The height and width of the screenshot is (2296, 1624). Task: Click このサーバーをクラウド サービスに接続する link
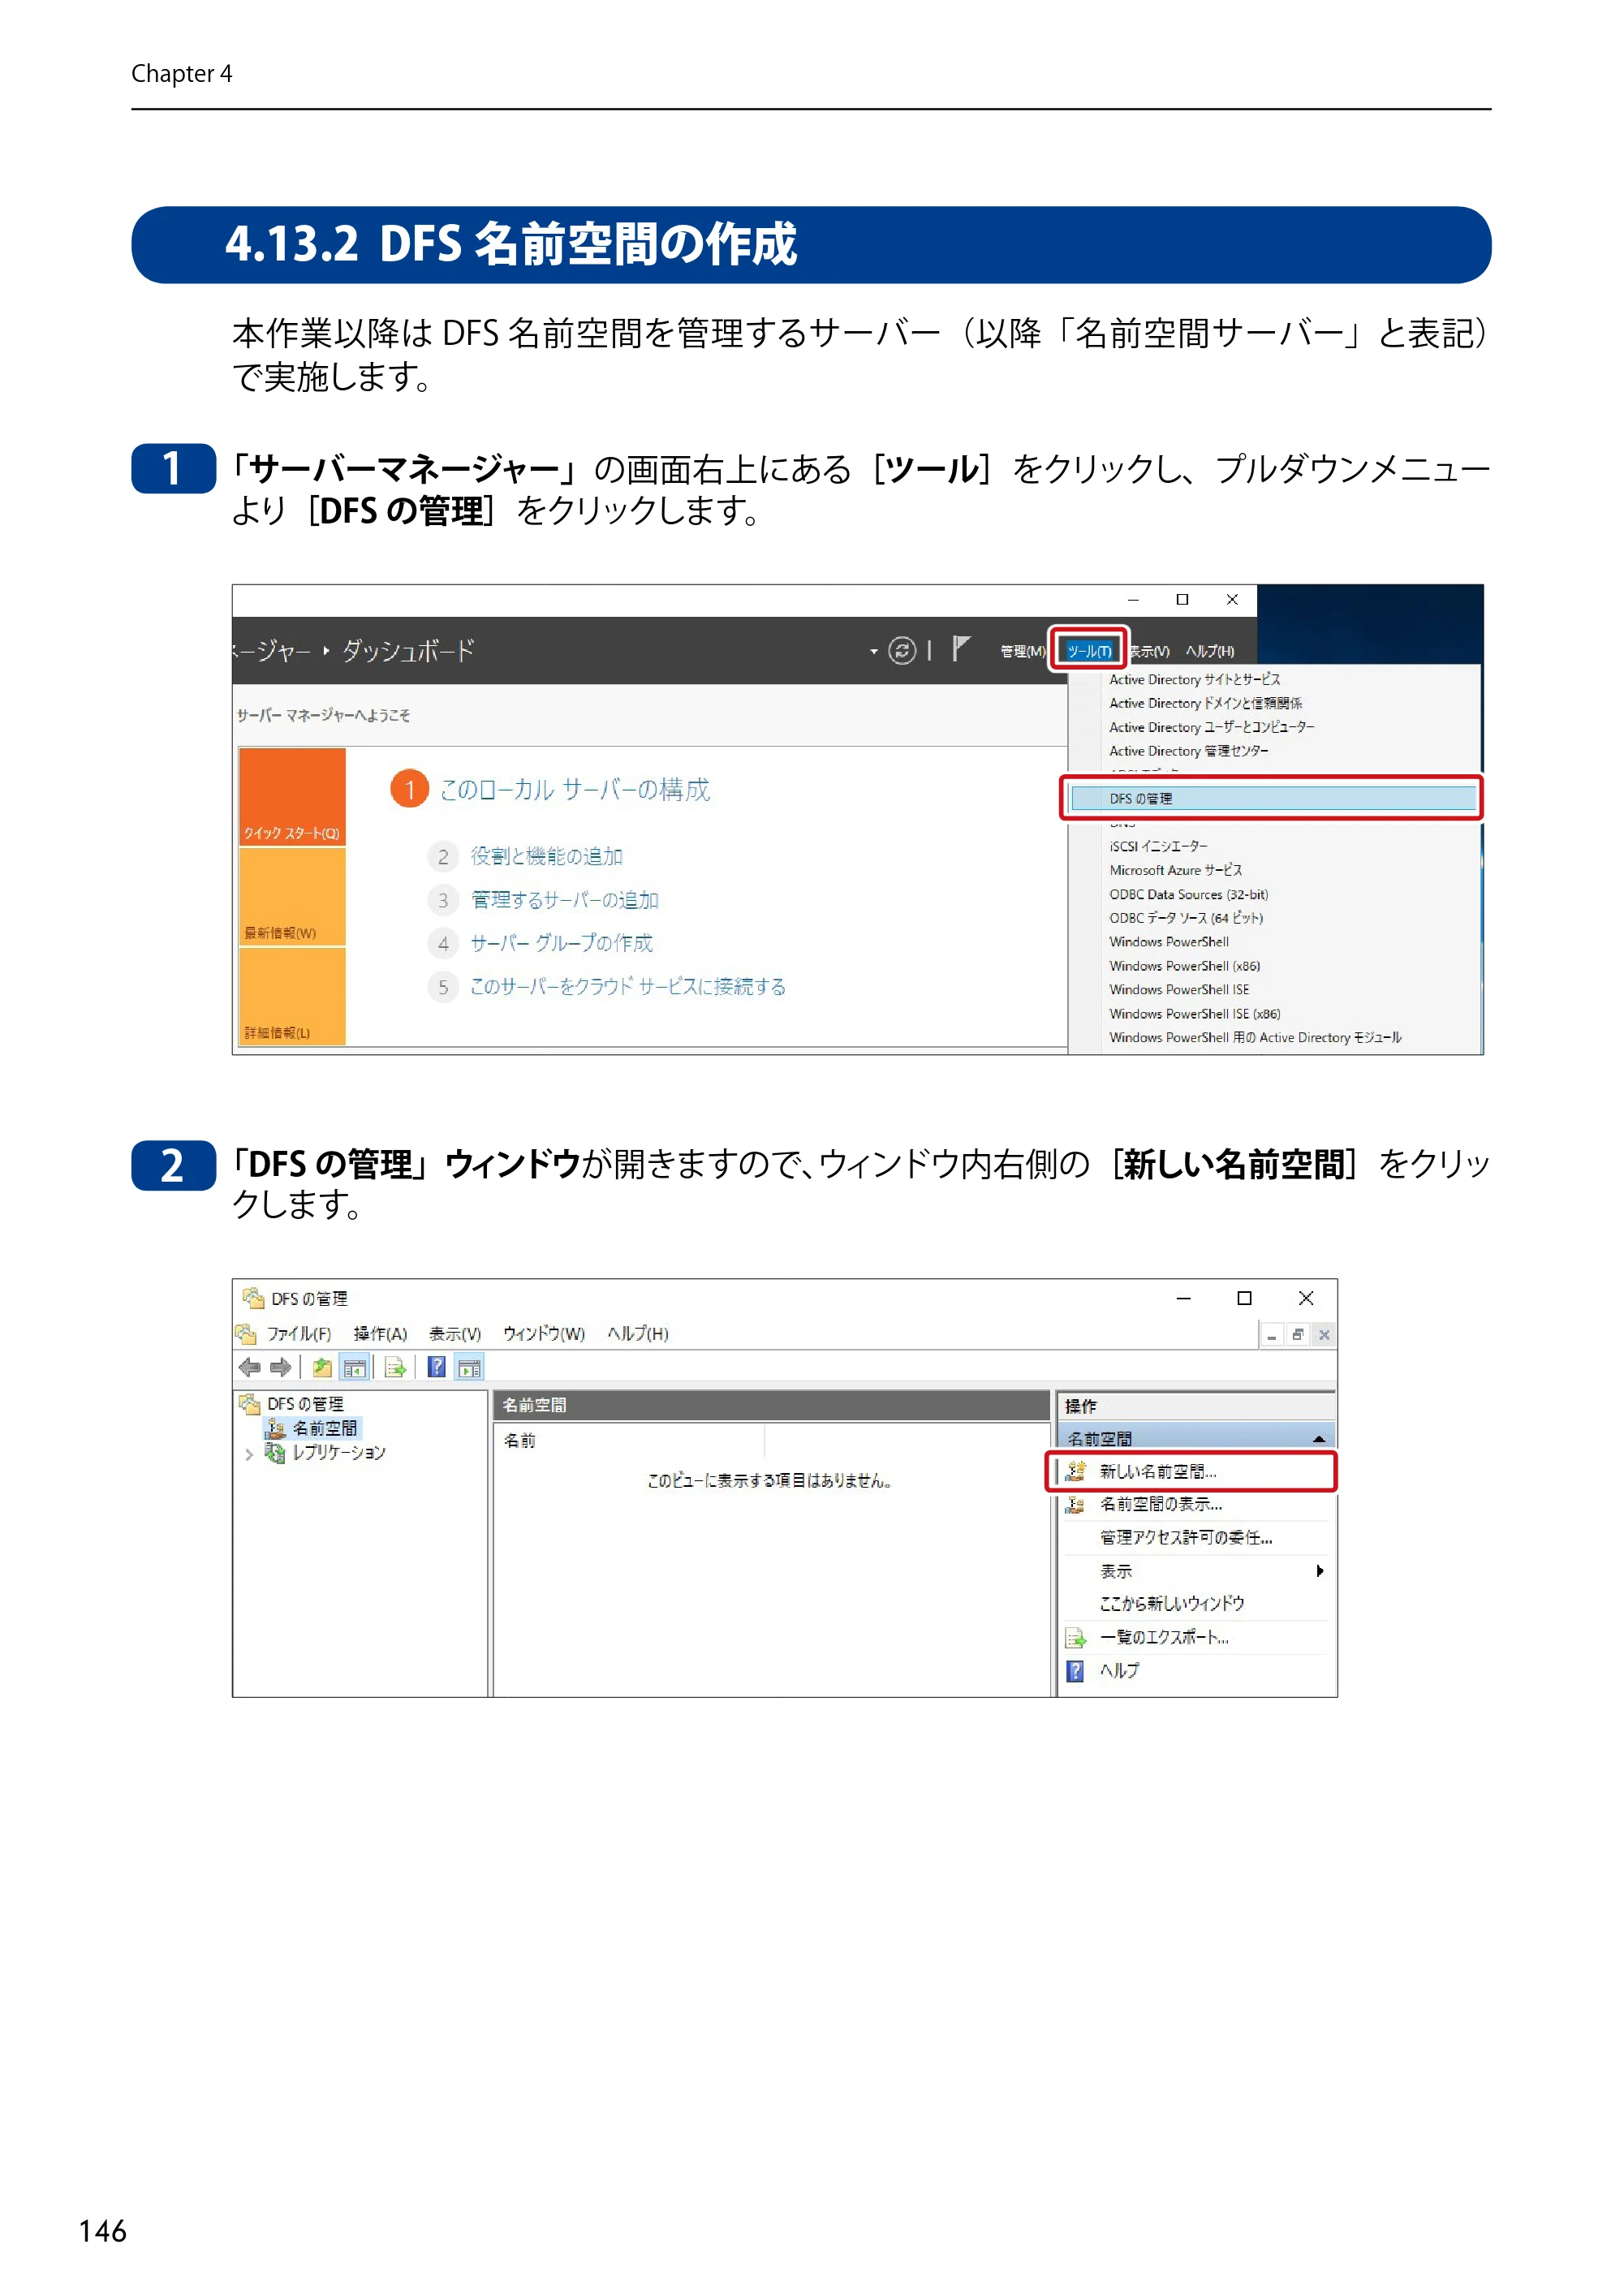tap(627, 987)
